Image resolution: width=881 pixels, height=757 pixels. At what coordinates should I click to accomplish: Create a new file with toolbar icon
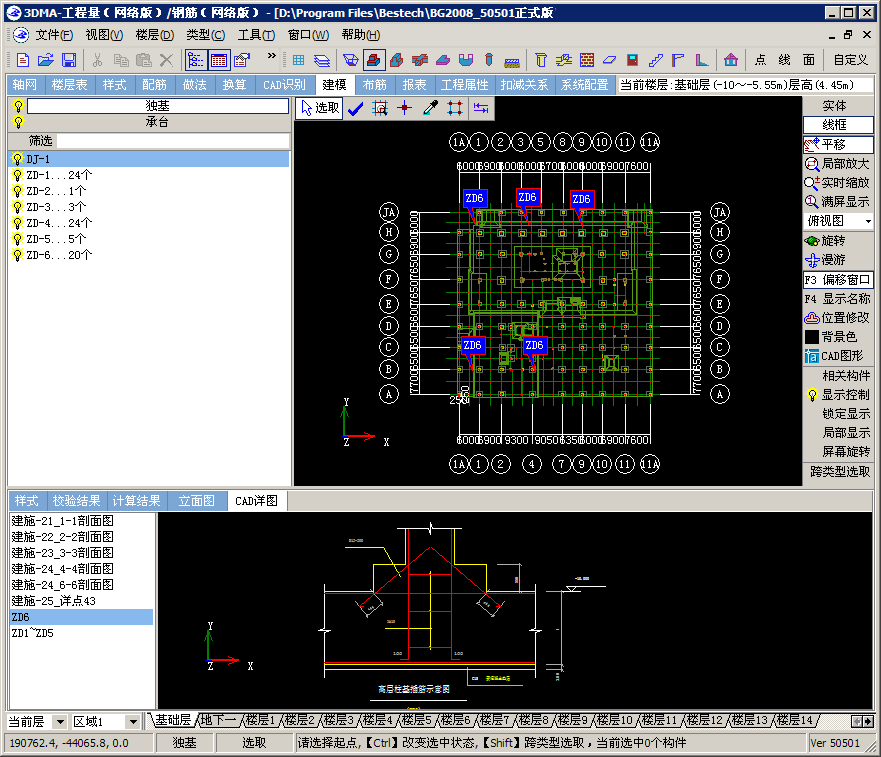click(23, 60)
